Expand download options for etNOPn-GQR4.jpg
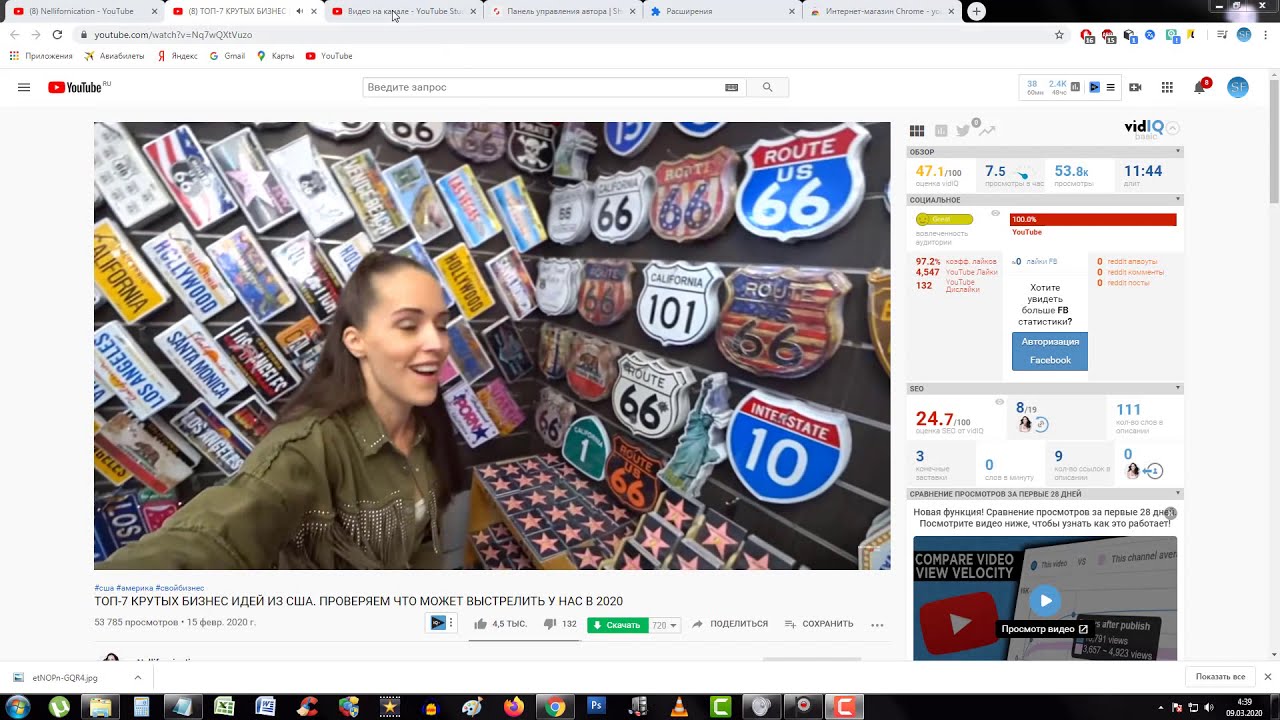1280x720 pixels. tap(137, 677)
